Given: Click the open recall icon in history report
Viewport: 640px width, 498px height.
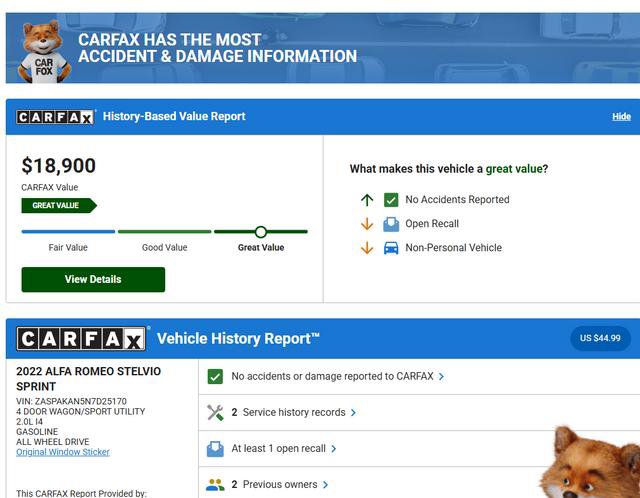Looking at the screenshot, I should 215,449.
